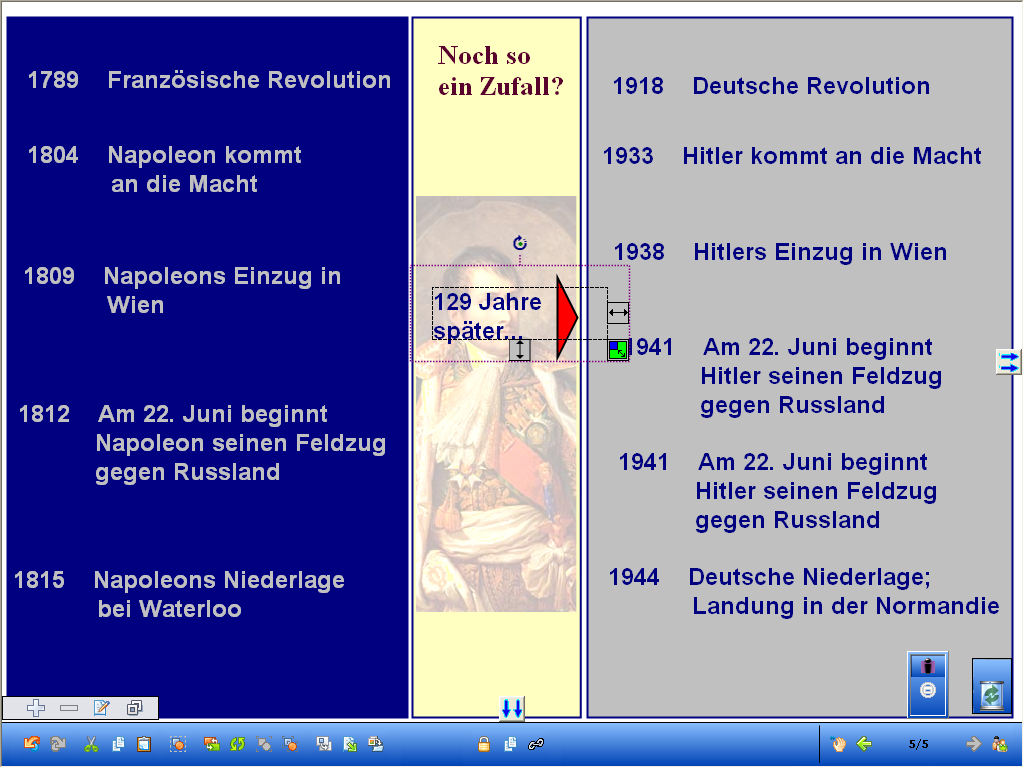This screenshot has height=768, width=1024.
Task: Click the green rotate arrows icon
Action: [237, 743]
